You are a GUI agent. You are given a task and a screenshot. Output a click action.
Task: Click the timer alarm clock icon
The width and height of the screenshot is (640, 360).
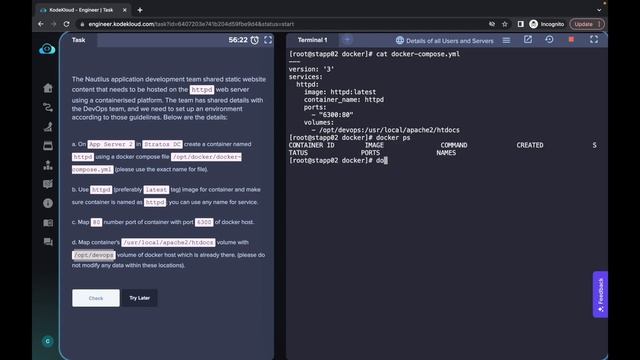tap(255, 40)
